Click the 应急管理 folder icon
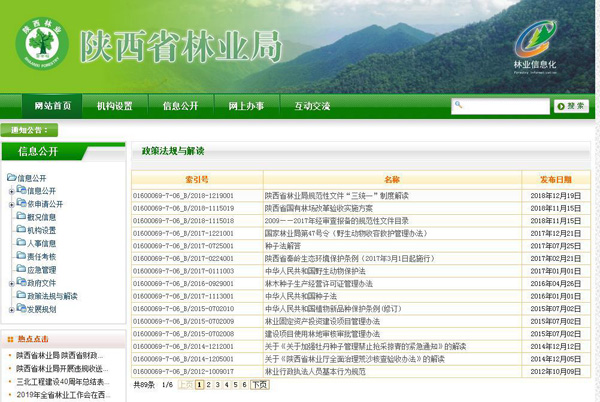This screenshot has height=402, width=600. [x=20, y=270]
